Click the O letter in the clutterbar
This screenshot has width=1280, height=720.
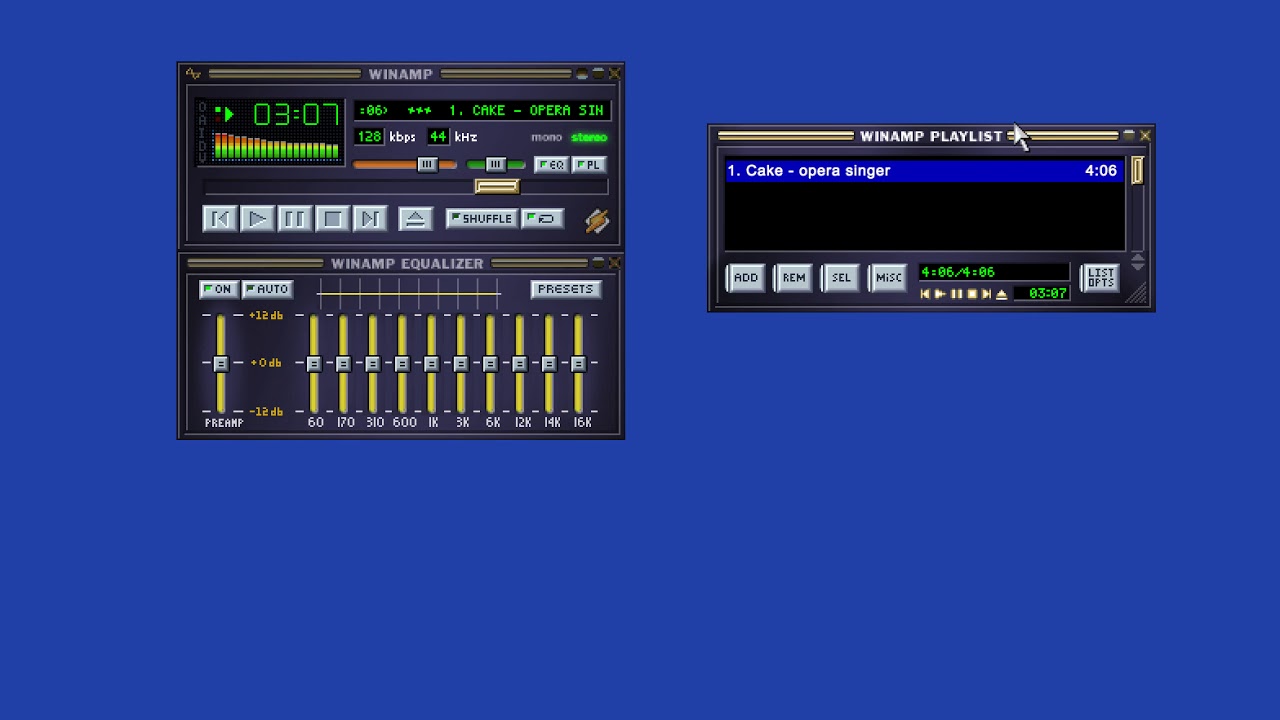tap(202, 108)
